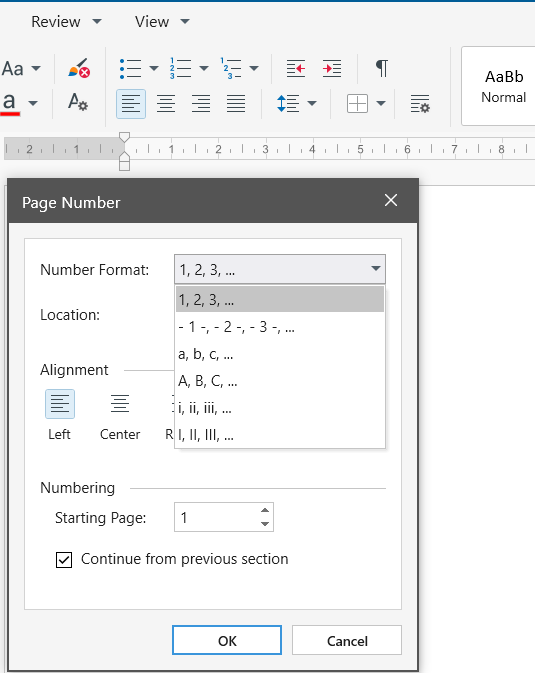Viewport: 535px width, 673px height.
Task: Select the bulleted list icon
Action: [131, 68]
